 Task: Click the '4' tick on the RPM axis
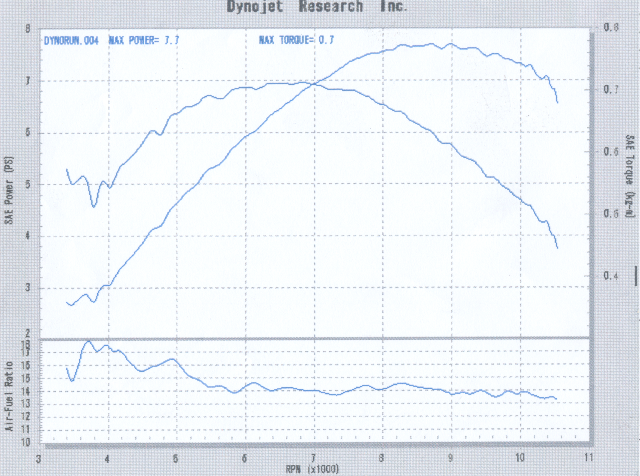click(x=107, y=459)
